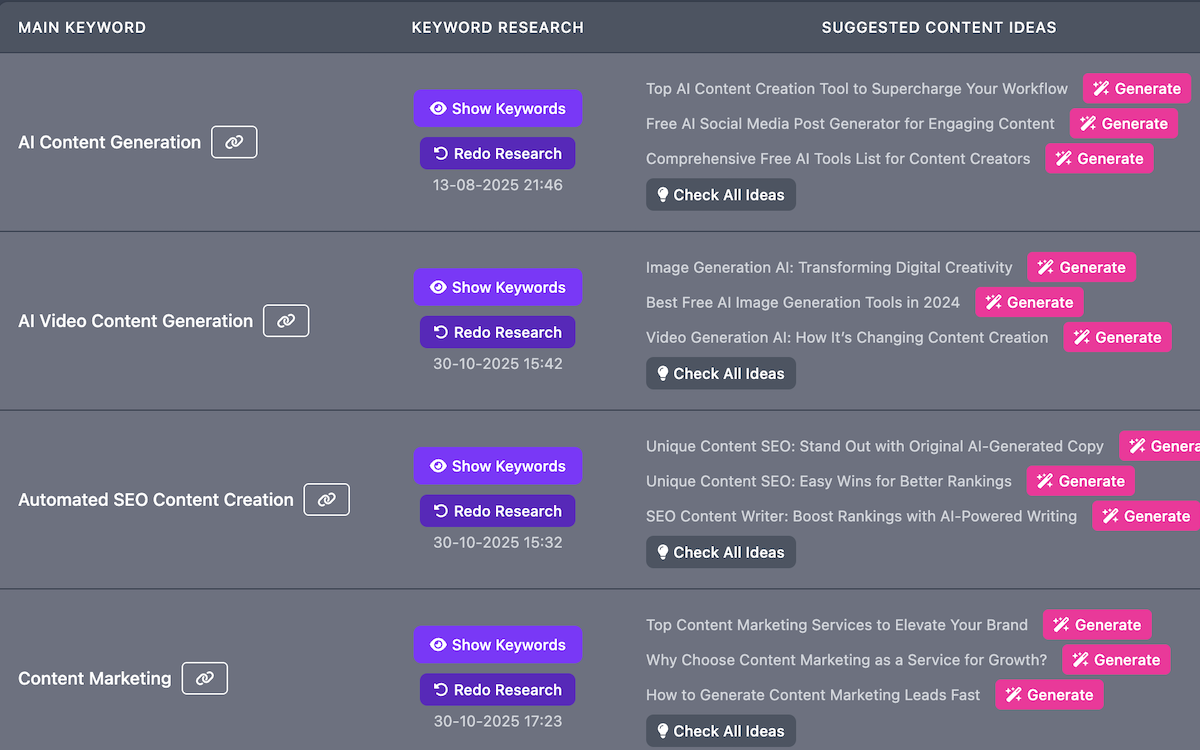Redo Research for AI Content Generation
1200x750 pixels.
tap(498, 154)
